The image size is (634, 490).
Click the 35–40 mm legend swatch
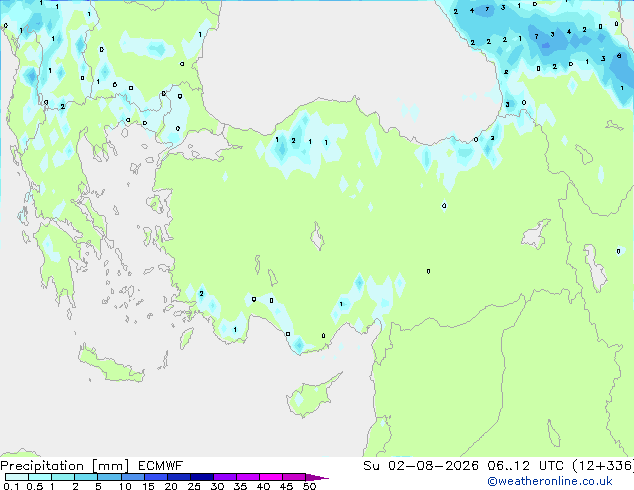point(248,477)
